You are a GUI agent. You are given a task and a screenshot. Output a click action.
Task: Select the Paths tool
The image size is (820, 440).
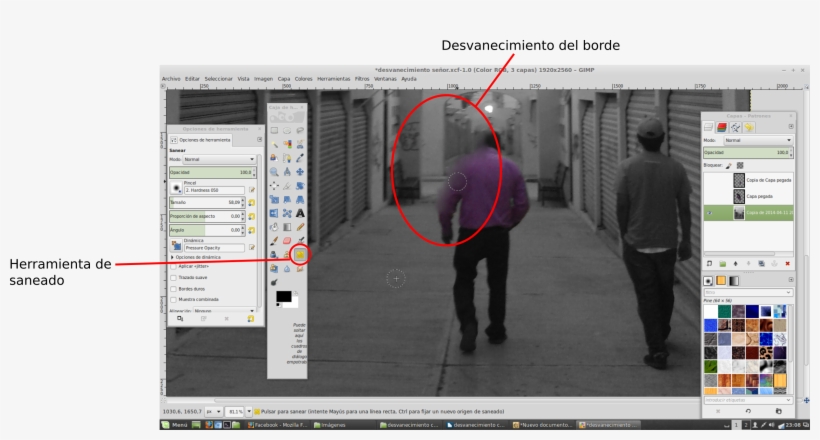click(x=287, y=157)
